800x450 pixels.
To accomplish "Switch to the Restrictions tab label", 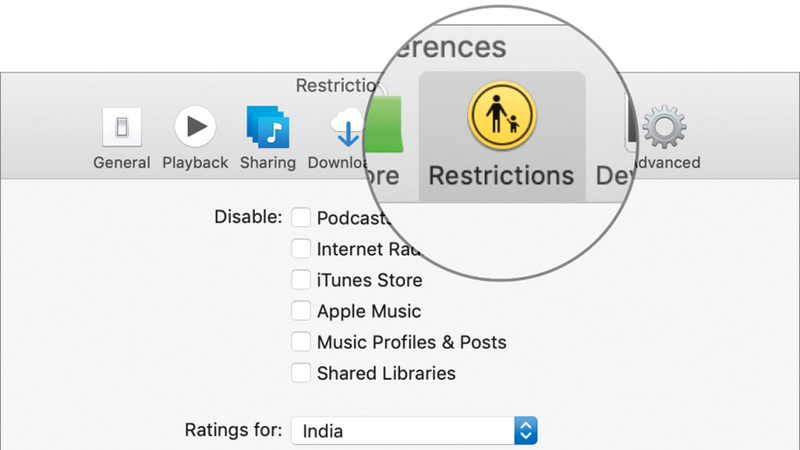I will tap(501, 176).
